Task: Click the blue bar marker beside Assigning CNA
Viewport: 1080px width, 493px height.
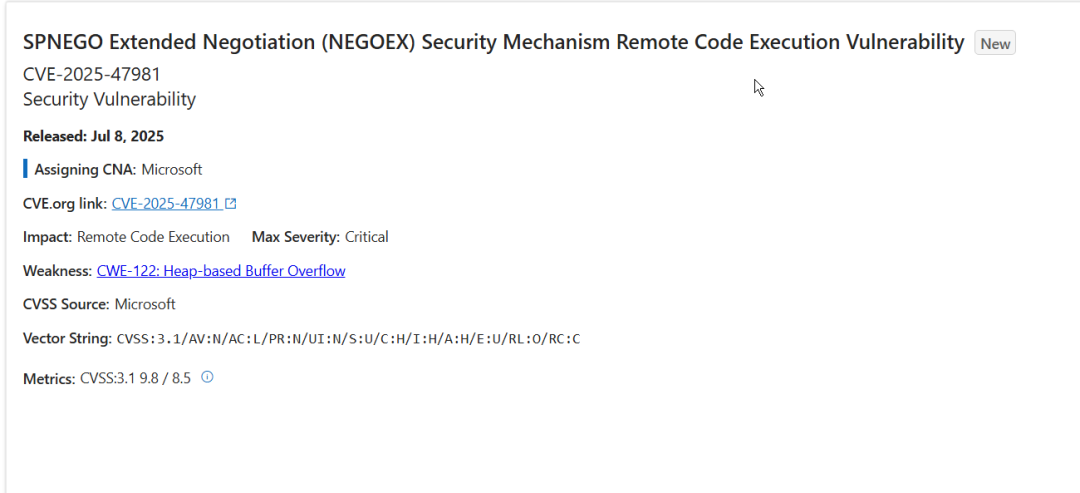Action: pyautogui.click(x=25, y=169)
